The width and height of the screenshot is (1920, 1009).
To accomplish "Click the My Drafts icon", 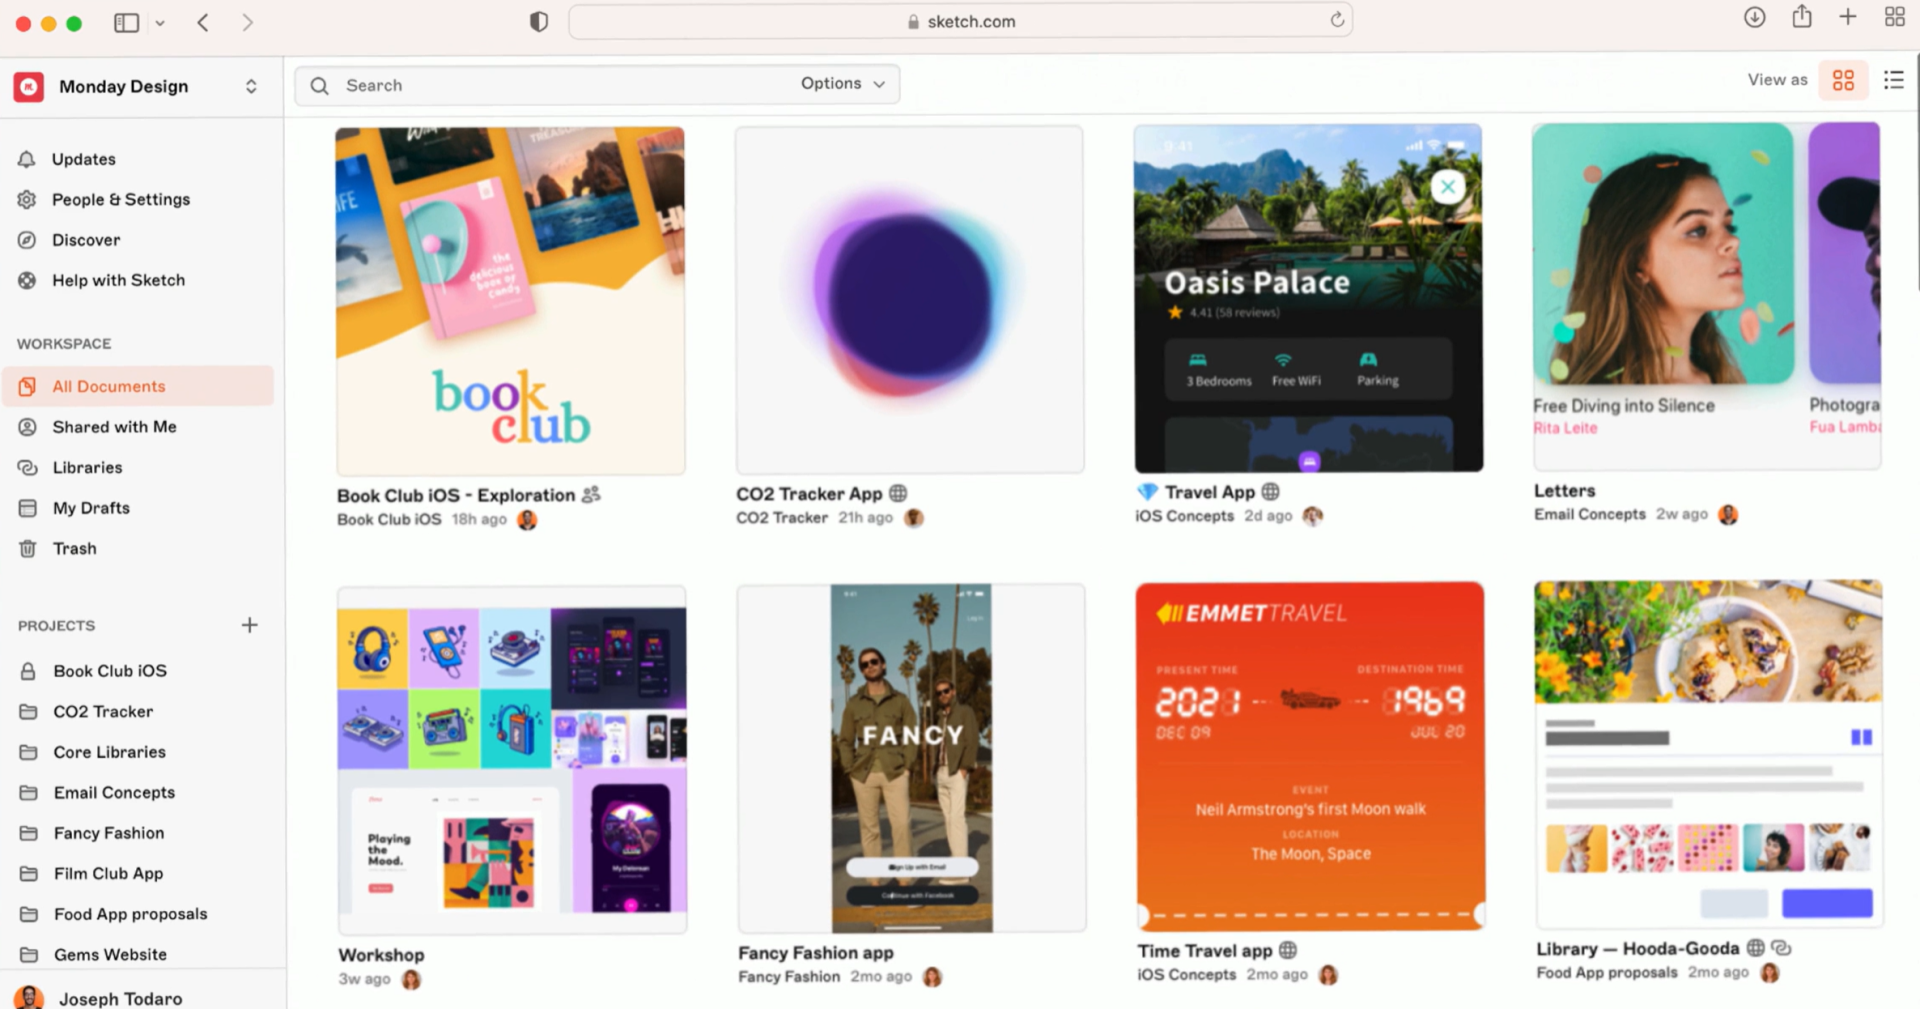I will pos(28,508).
